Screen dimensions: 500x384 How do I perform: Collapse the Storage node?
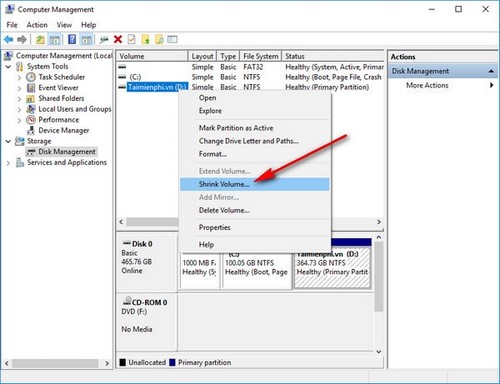8,141
